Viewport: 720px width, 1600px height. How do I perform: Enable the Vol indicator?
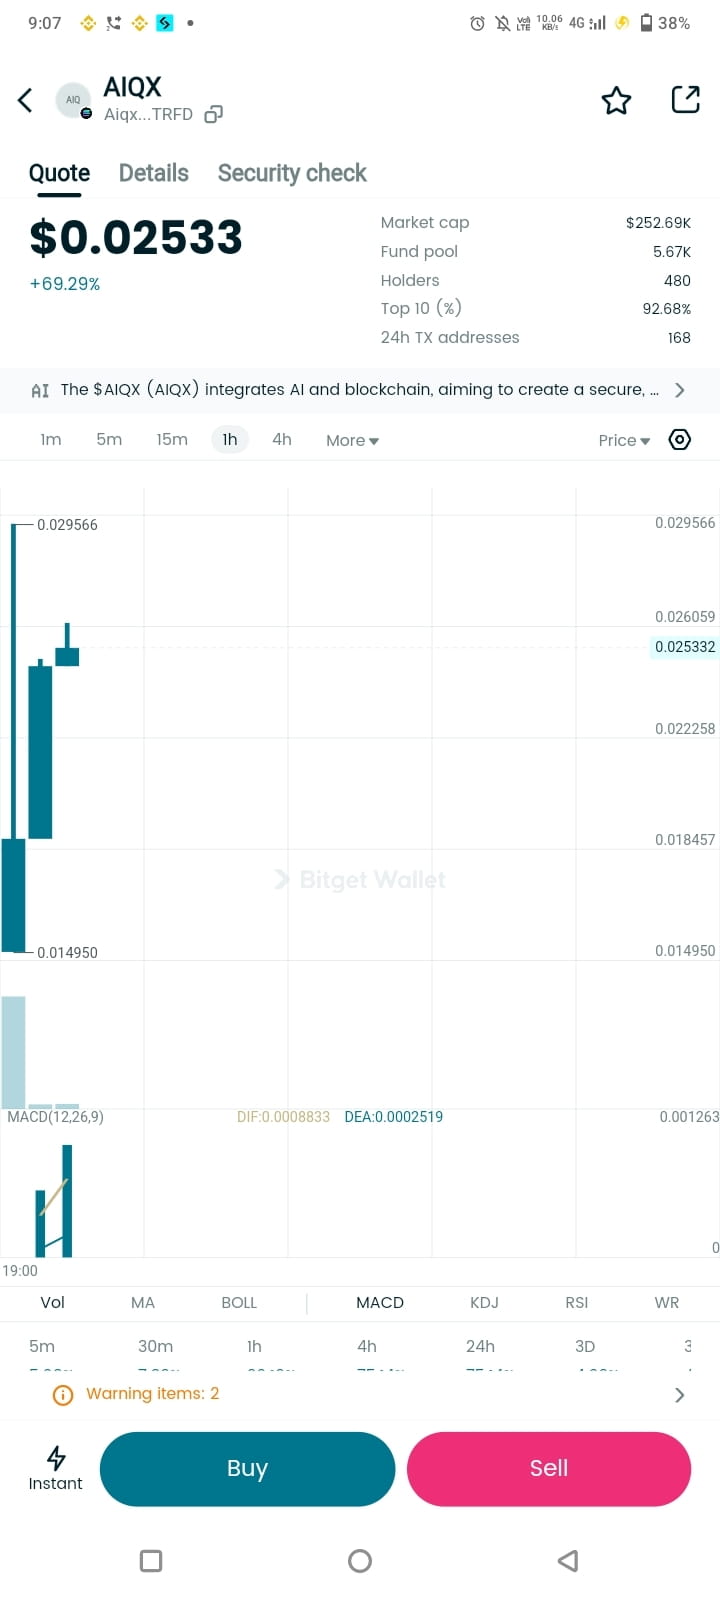(52, 1303)
